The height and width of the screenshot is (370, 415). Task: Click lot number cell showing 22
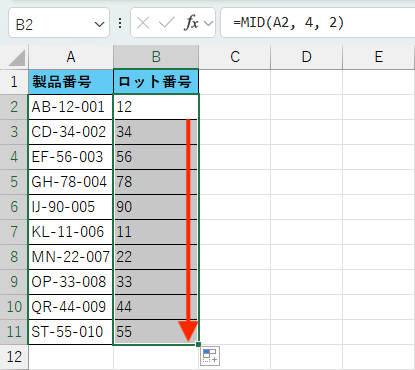tap(156, 257)
